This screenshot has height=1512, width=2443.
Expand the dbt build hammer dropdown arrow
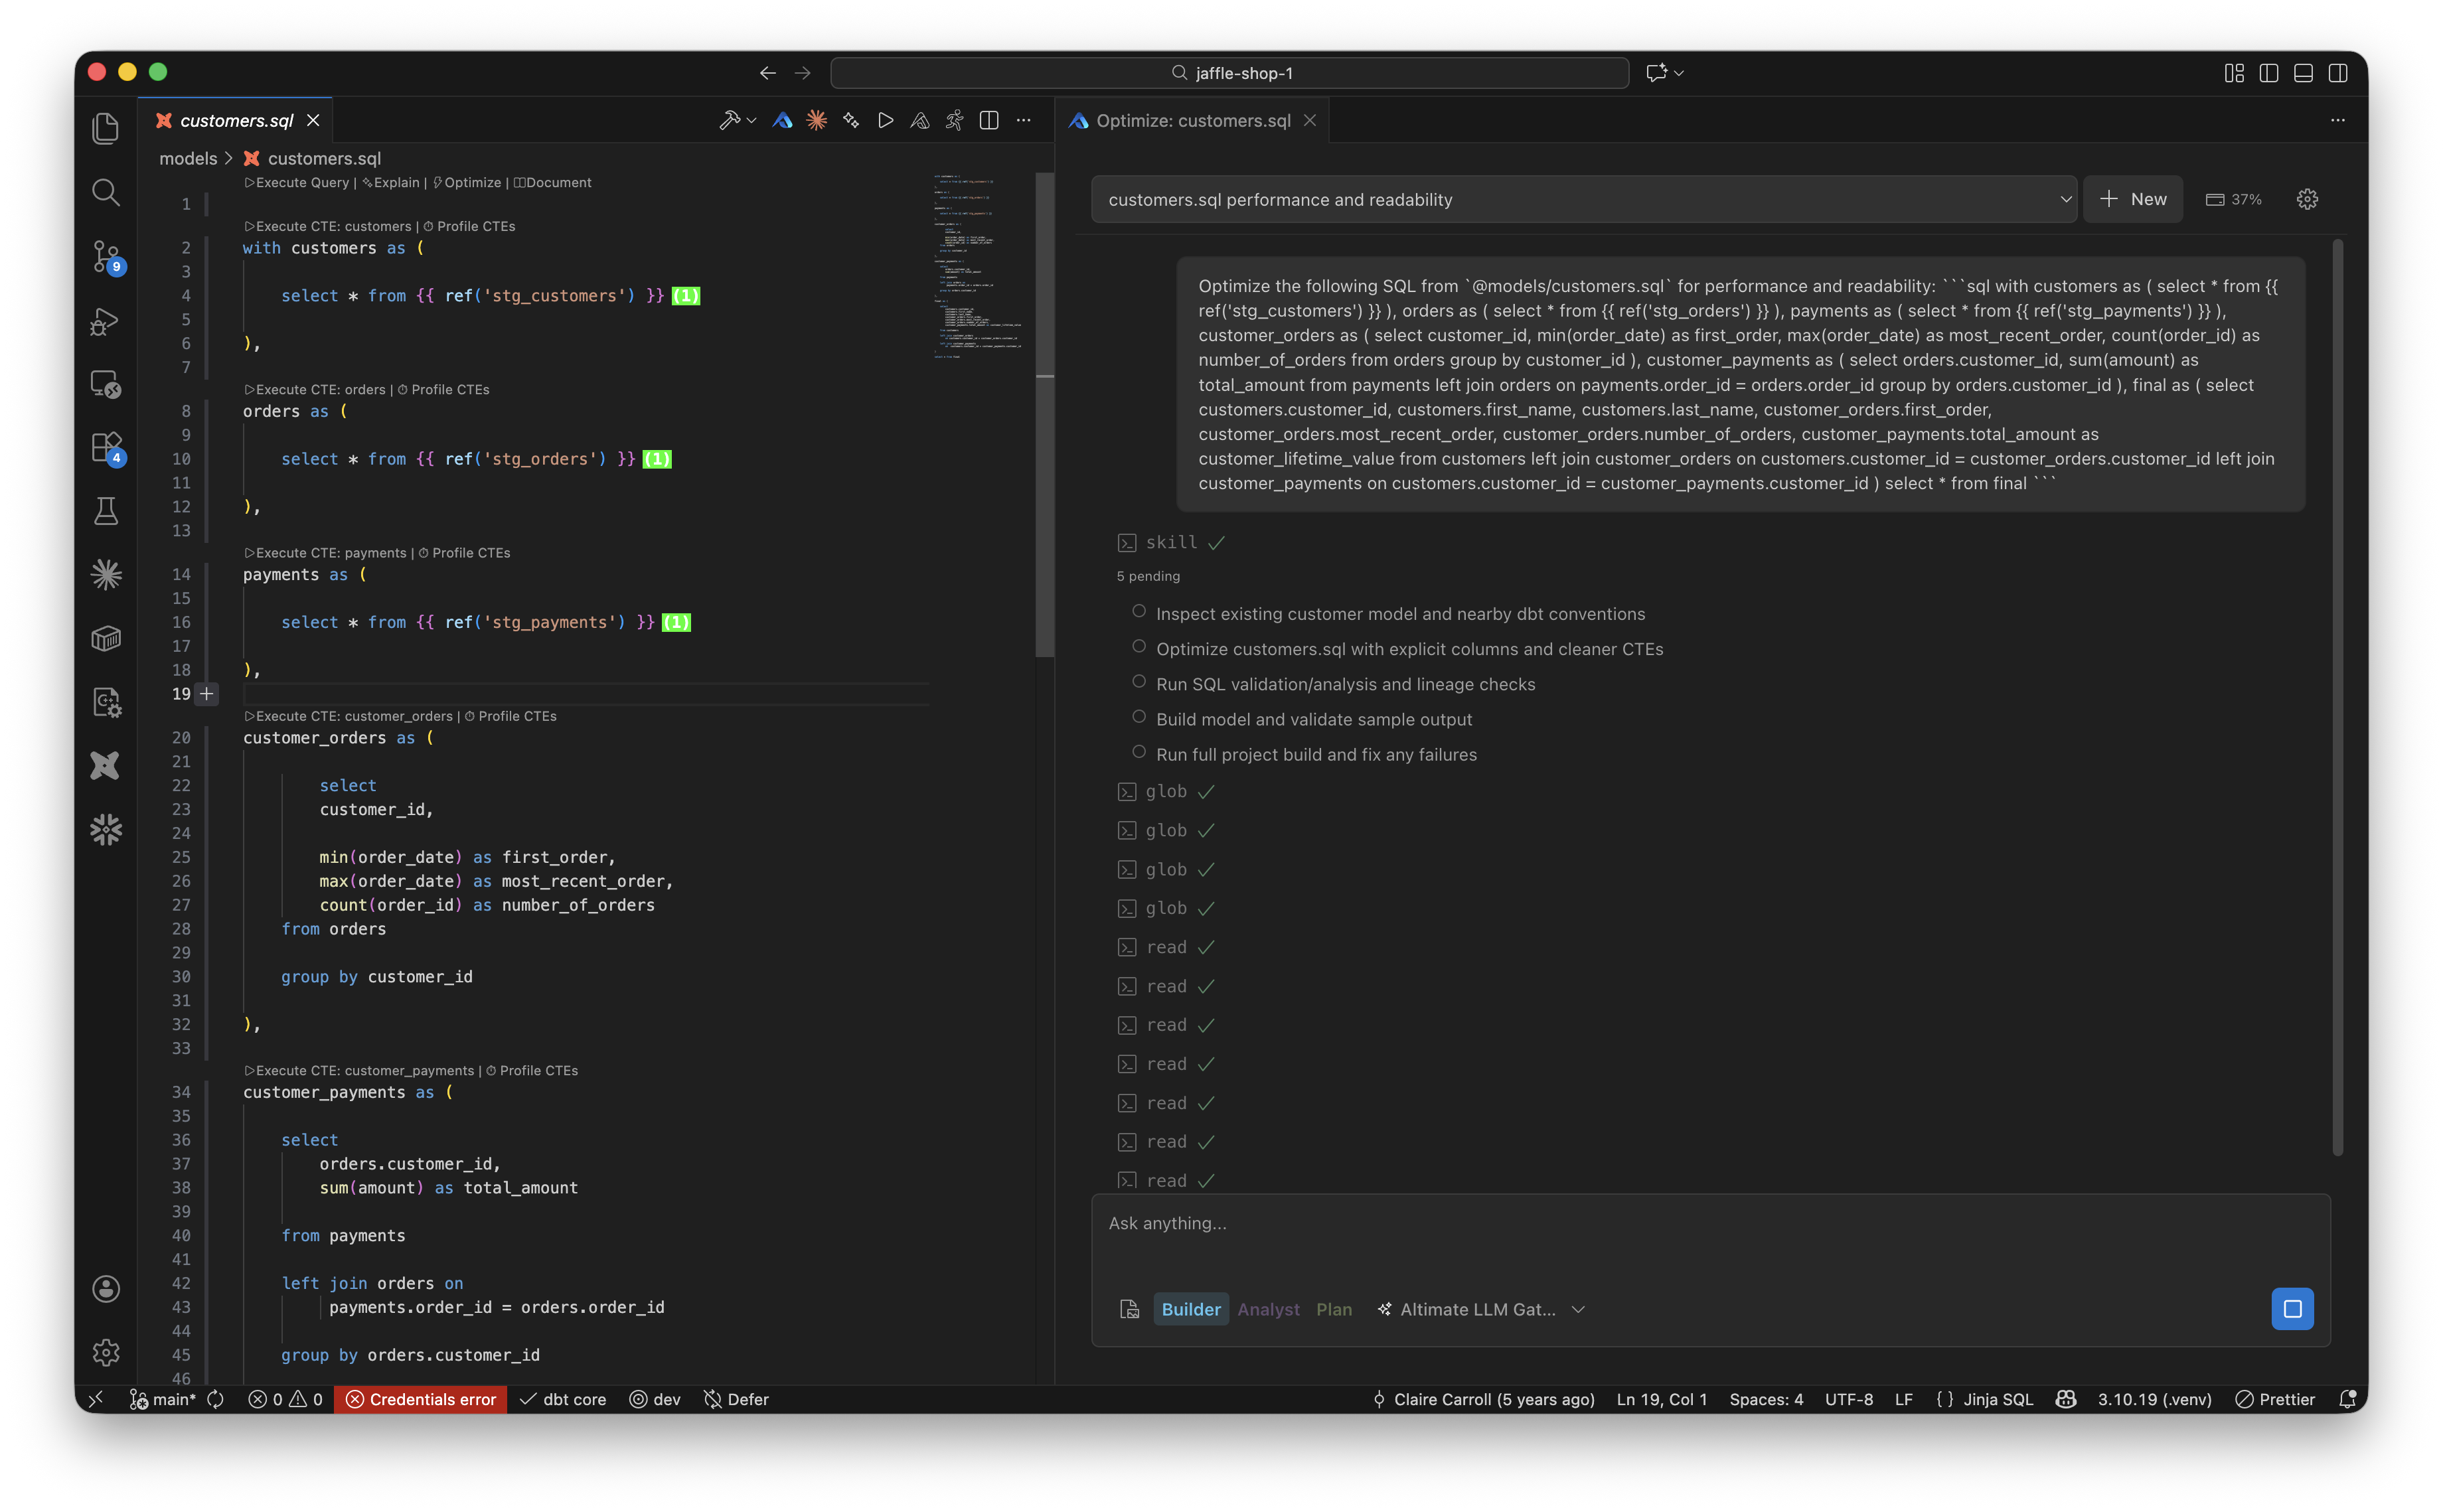752,120
